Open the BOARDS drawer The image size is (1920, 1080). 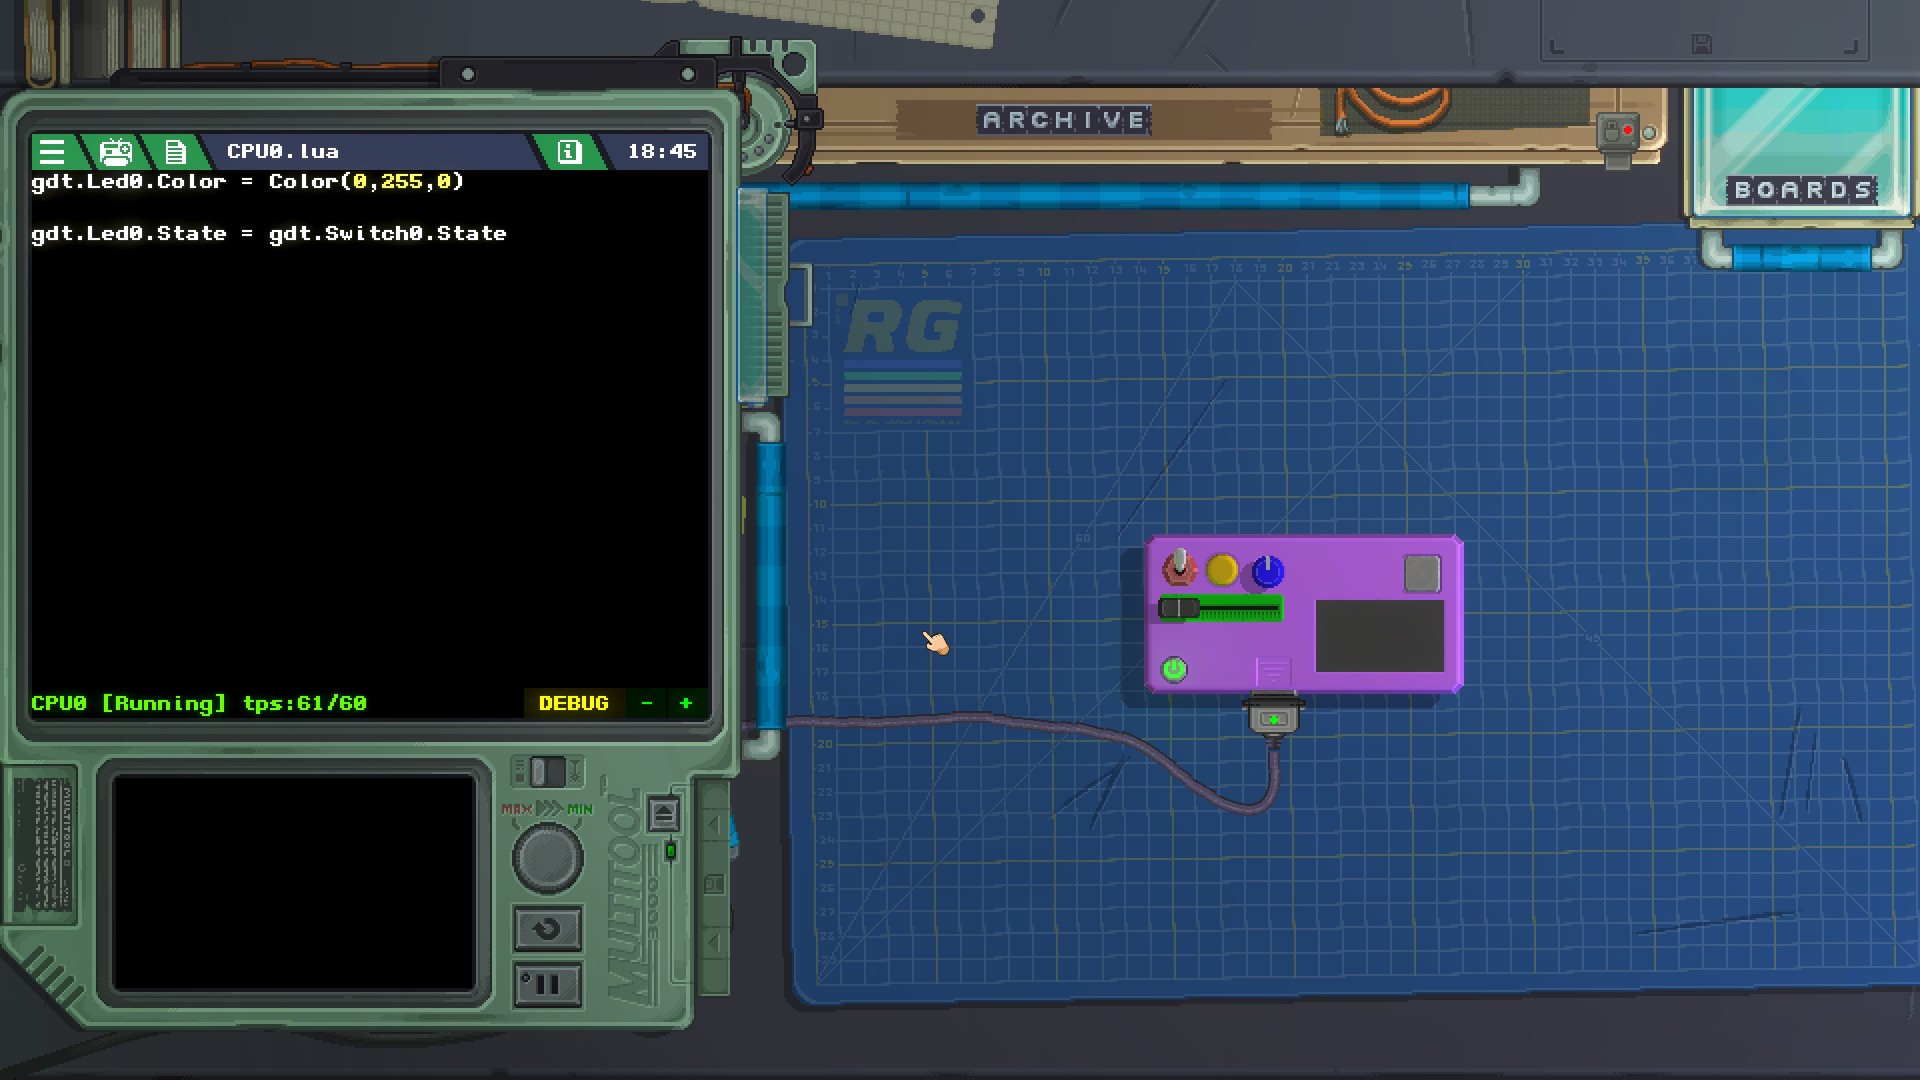click(x=1802, y=189)
